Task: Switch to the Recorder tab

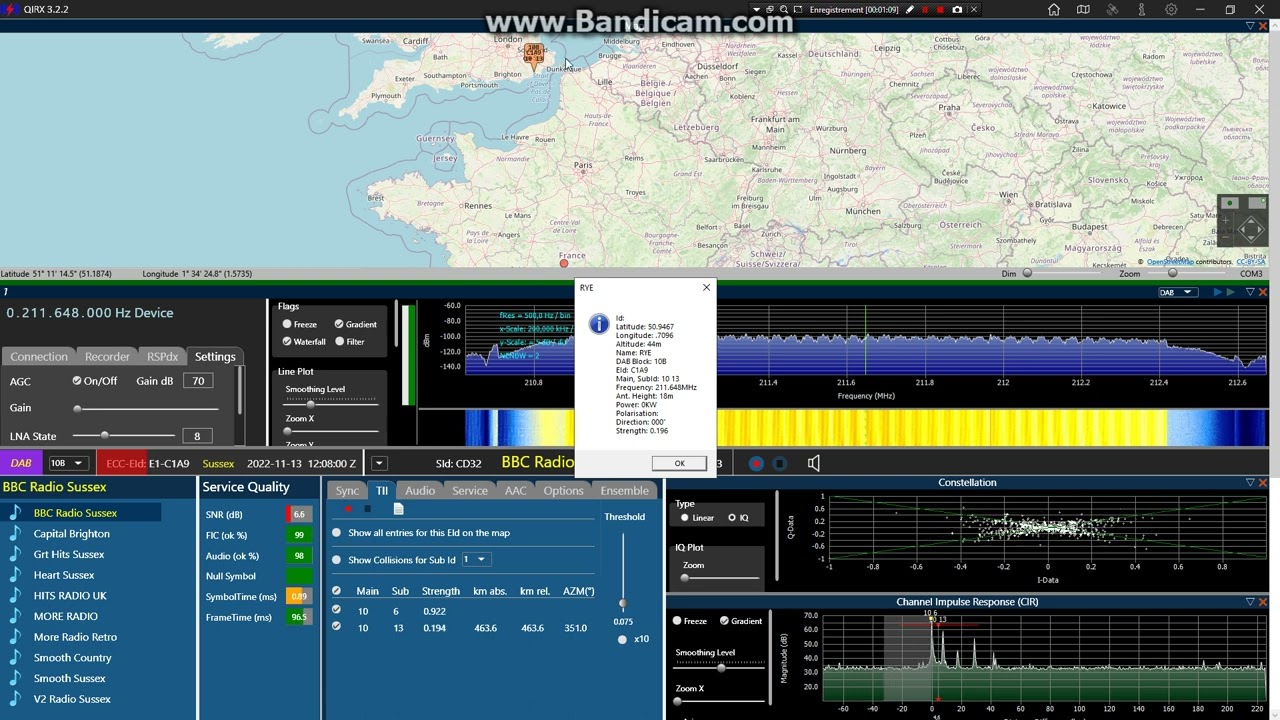Action: [x=107, y=356]
